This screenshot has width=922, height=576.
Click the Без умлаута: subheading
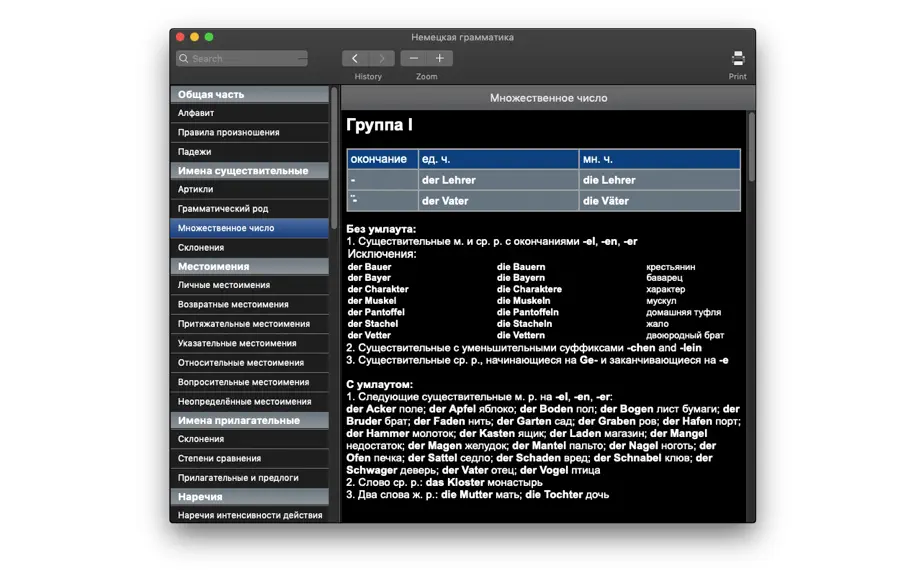(381, 229)
